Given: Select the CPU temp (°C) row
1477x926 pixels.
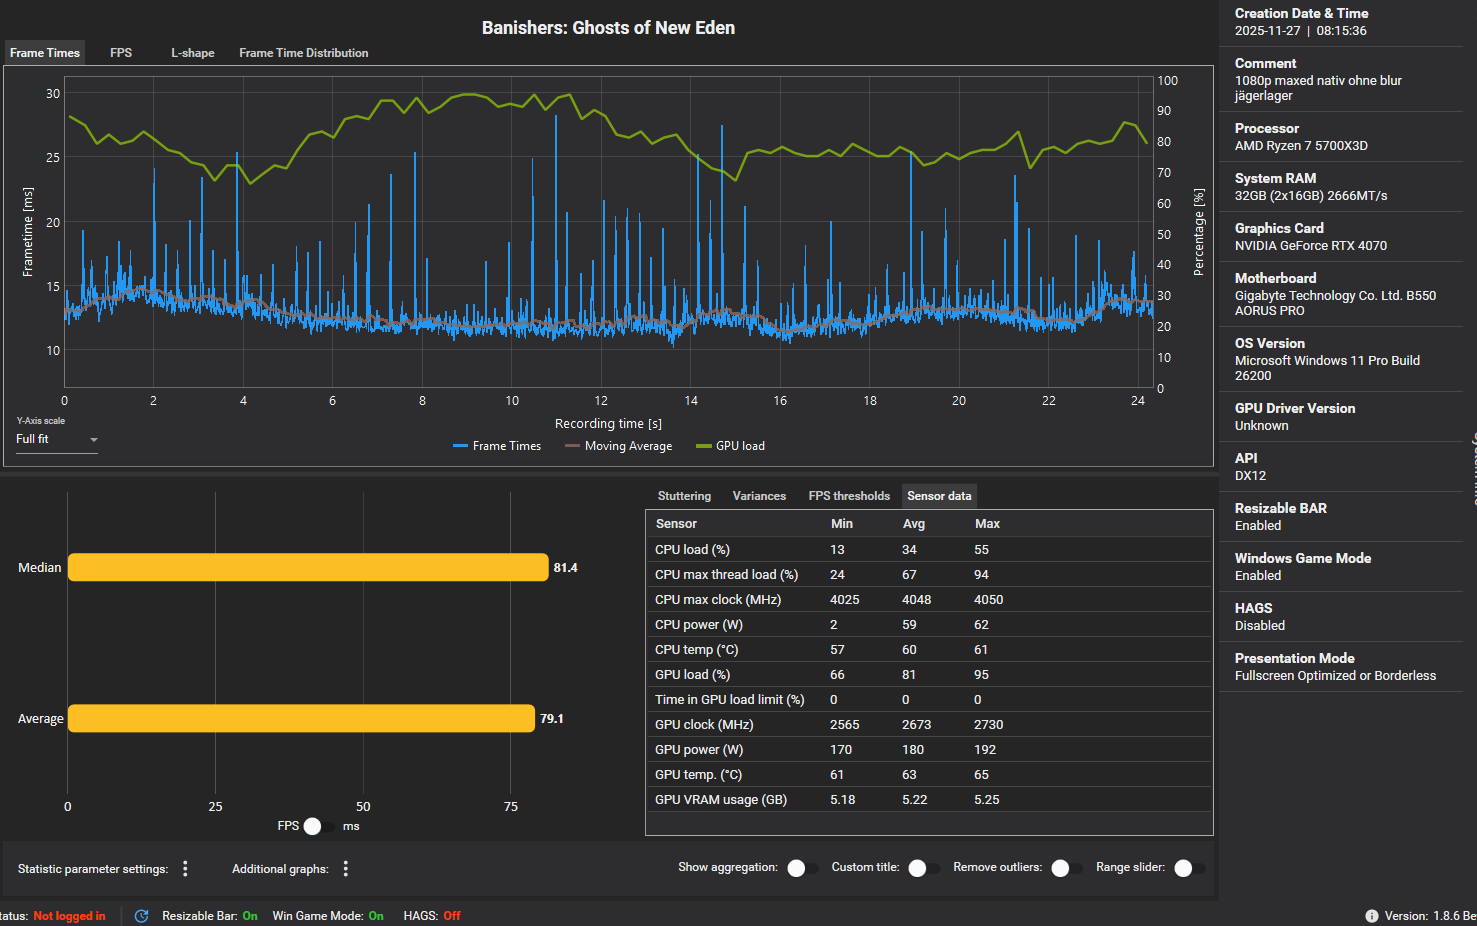Looking at the screenshot, I should click(929, 650).
